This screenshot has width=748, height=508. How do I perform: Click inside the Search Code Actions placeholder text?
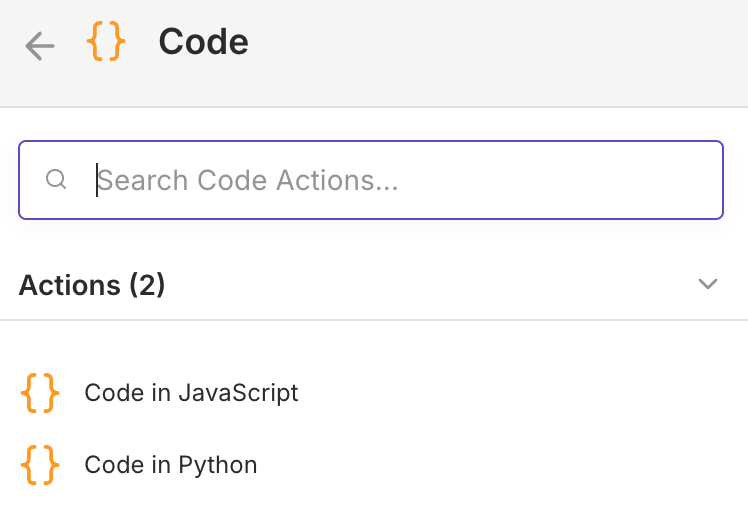[248, 180]
